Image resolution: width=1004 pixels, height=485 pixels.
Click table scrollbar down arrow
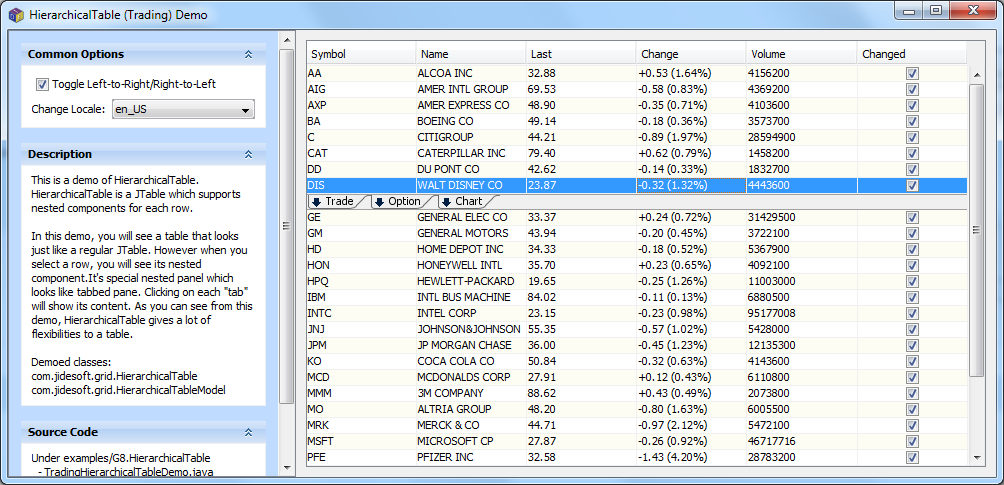976,457
